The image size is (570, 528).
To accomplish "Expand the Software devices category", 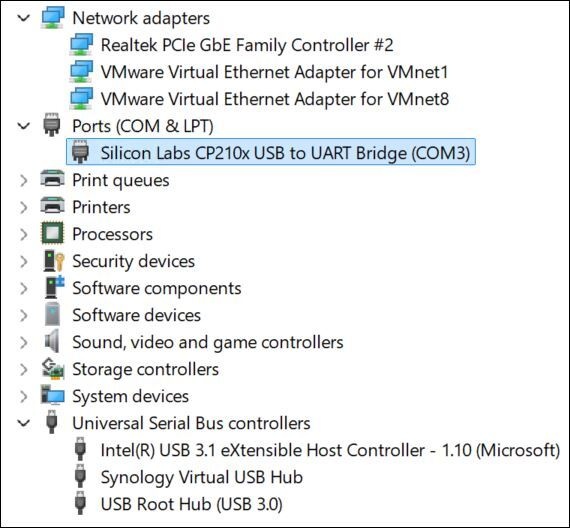I will point(24,315).
